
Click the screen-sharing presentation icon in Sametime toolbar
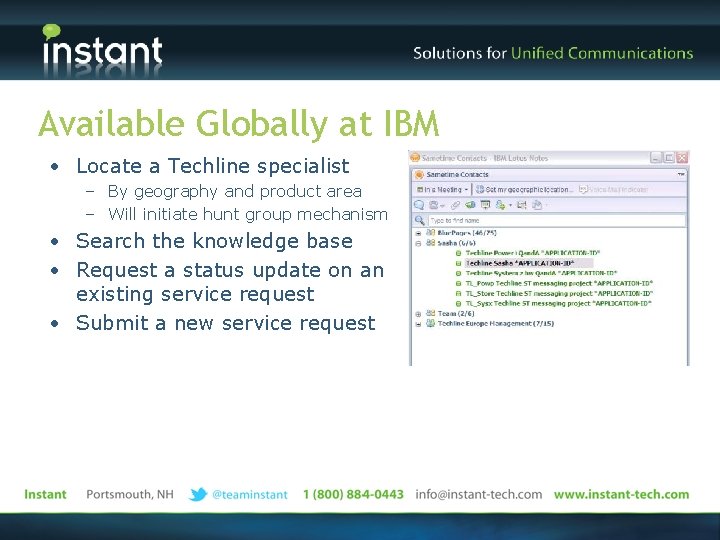(485, 205)
